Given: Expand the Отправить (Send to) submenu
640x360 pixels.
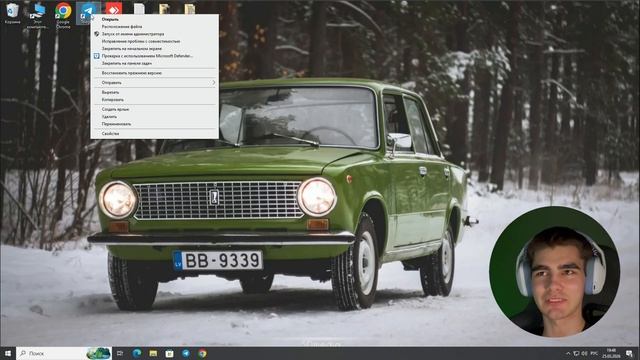Looking at the screenshot, I should pos(155,83).
